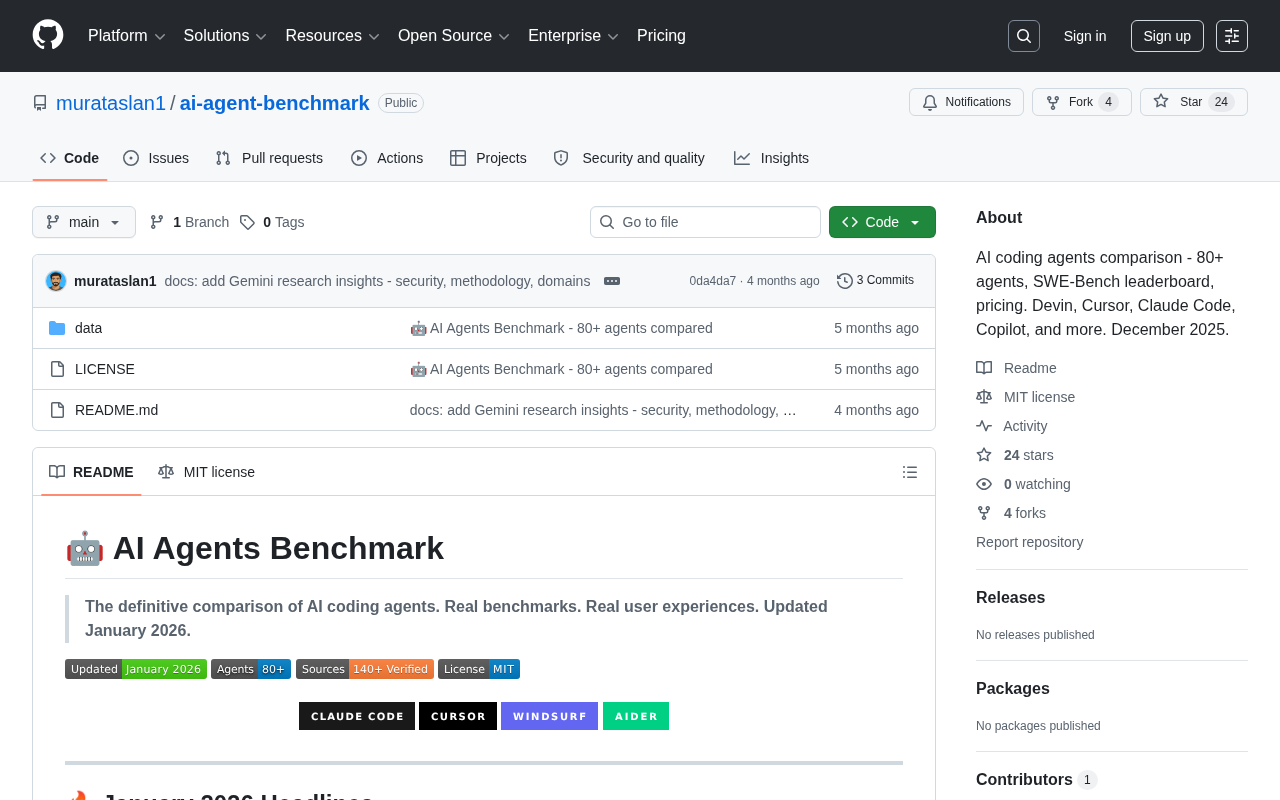Open the README.md file
The width and height of the screenshot is (1280, 800).
[x=116, y=410]
